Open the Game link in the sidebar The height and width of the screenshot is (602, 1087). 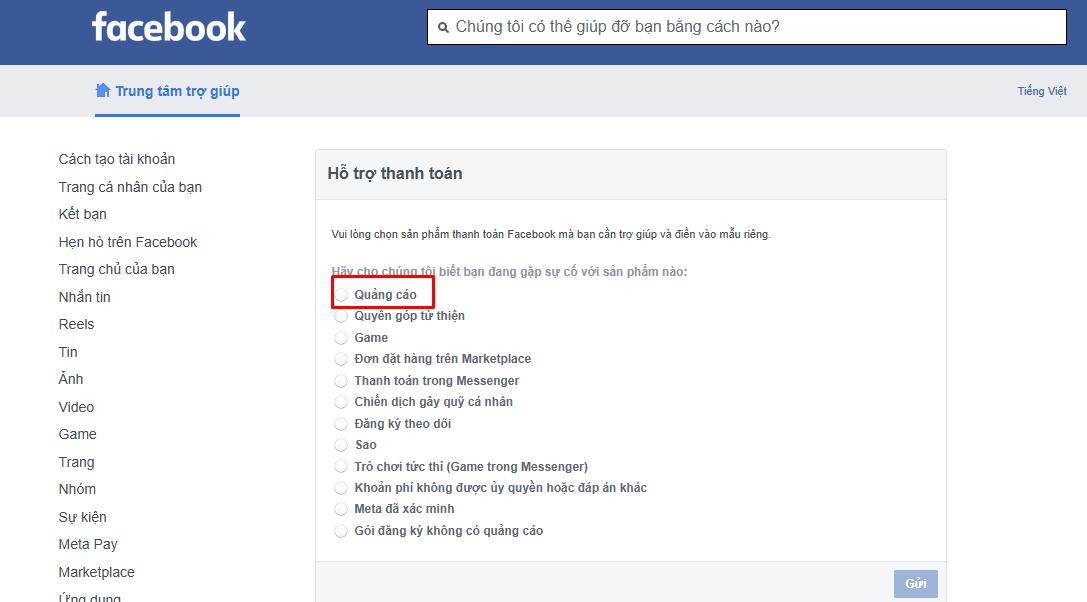point(78,434)
